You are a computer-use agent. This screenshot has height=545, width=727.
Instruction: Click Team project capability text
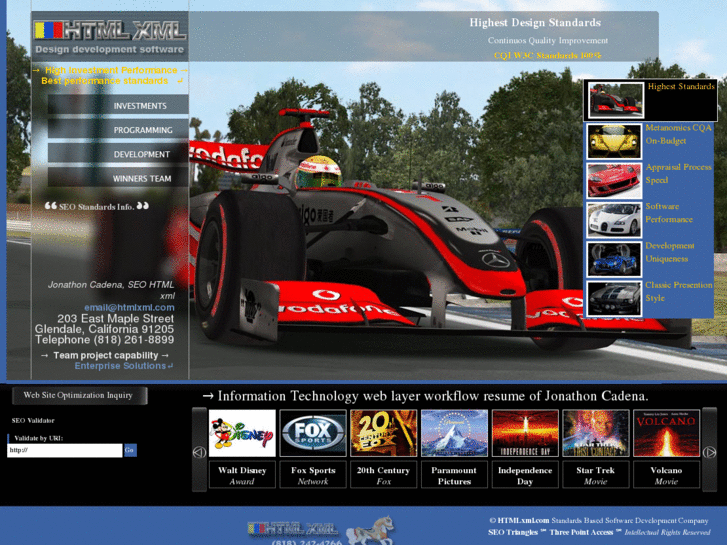(x=106, y=355)
